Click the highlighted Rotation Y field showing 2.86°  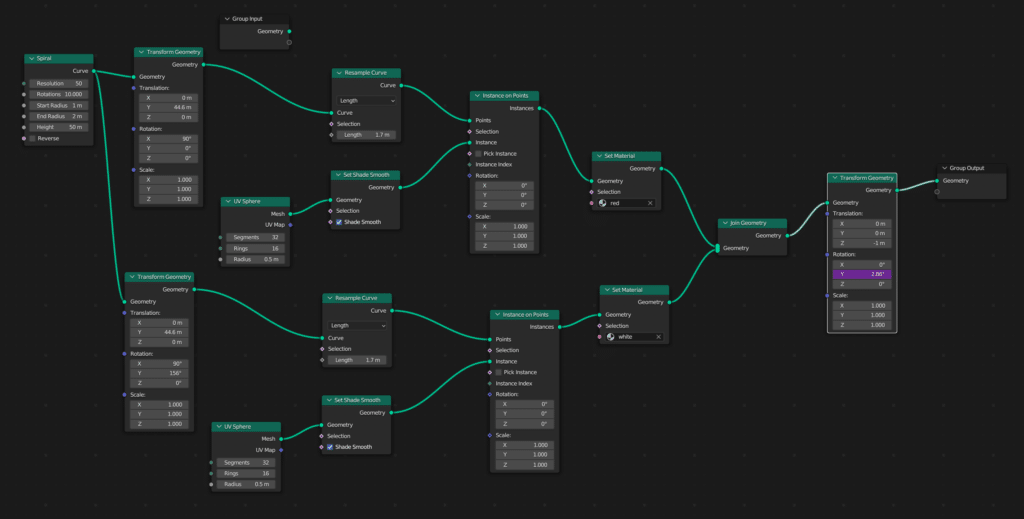[x=862, y=274]
